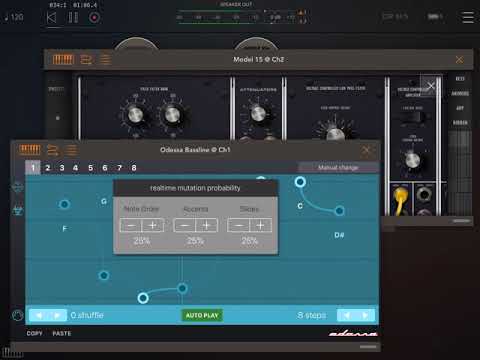This screenshot has width=480, height=360.
Task: Select the Model 15 @ Ch2 title bar
Action: (259, 60)
